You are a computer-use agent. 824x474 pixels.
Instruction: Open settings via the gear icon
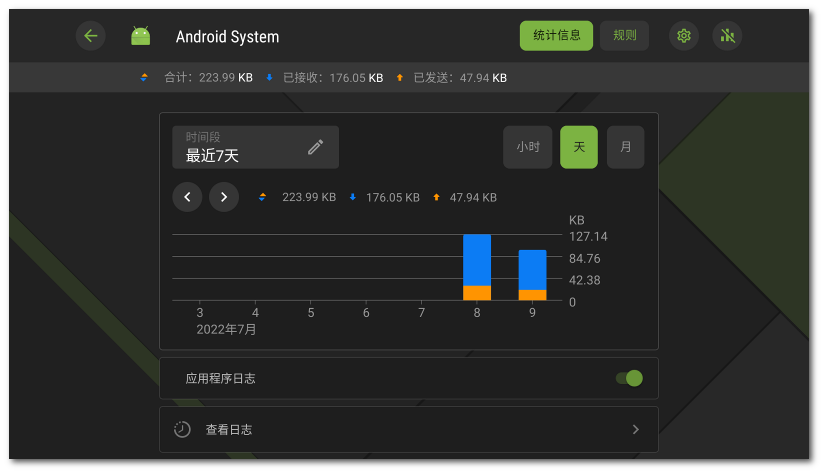pos(684,36)
